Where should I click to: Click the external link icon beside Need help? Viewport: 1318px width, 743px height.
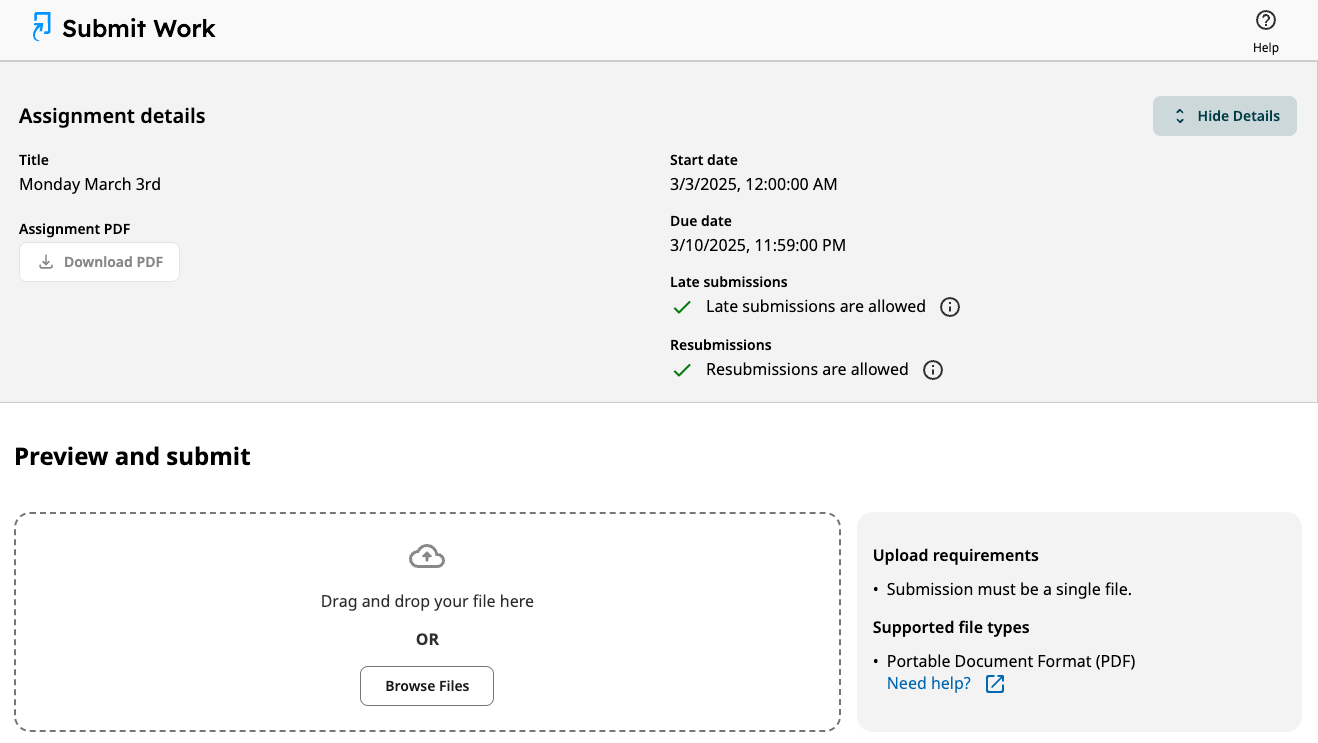pyautogui.click(x=995, y=684)
